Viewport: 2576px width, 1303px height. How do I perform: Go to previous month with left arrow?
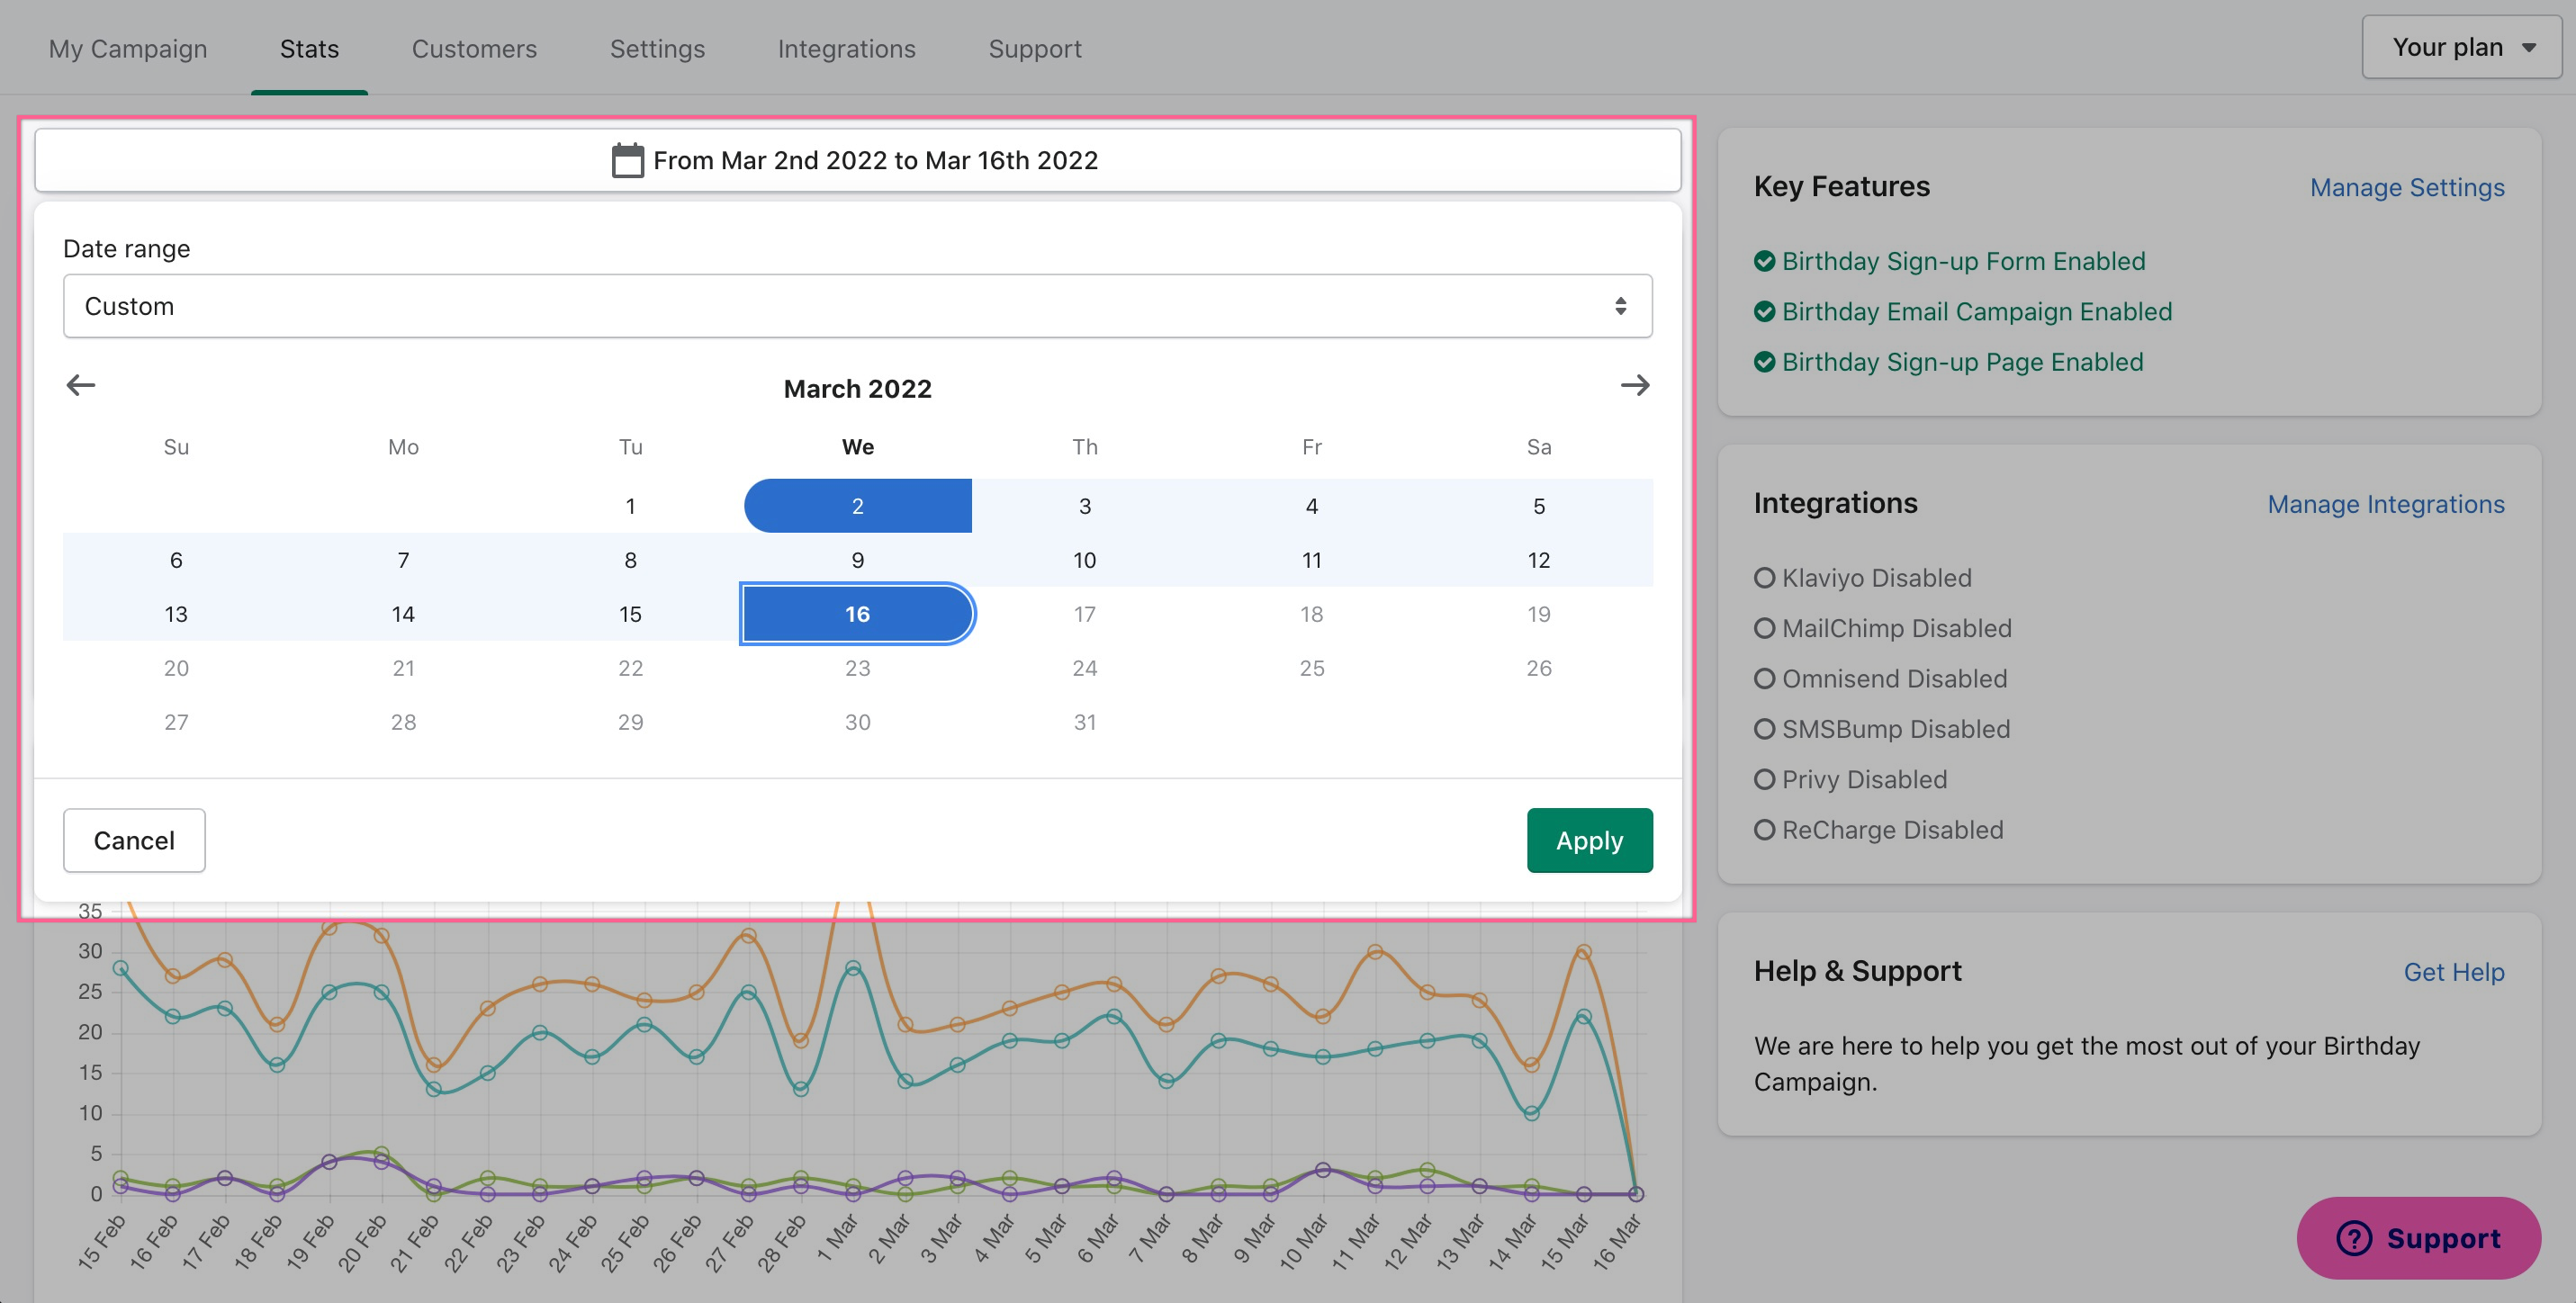point(80,385)
